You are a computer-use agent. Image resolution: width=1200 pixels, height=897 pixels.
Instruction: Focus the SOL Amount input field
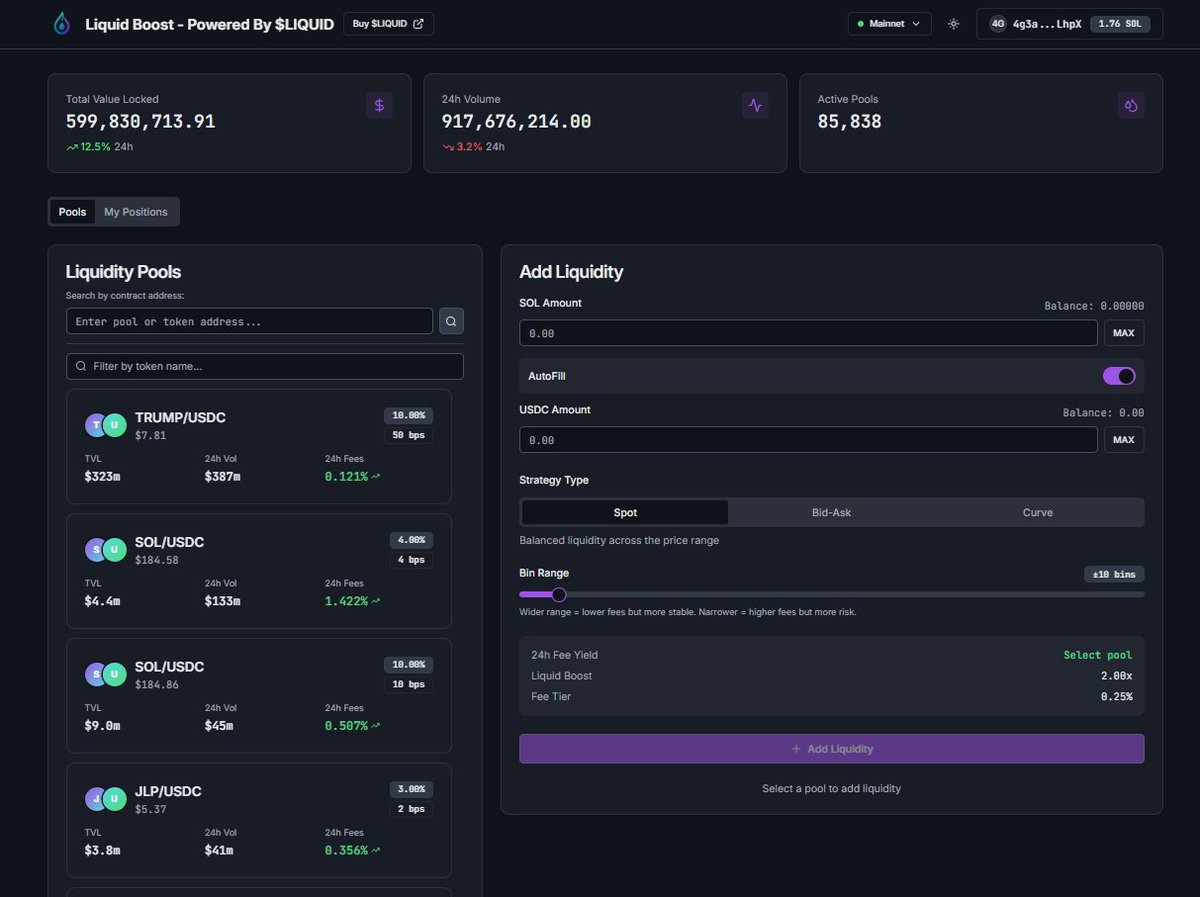(x=808, y=333)
